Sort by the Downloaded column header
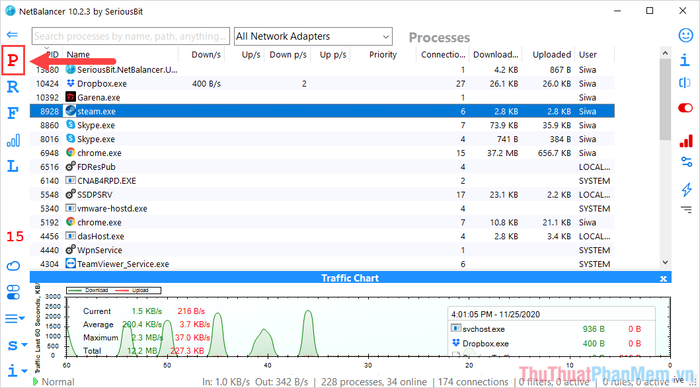700x388 pixels. point(496,54)
